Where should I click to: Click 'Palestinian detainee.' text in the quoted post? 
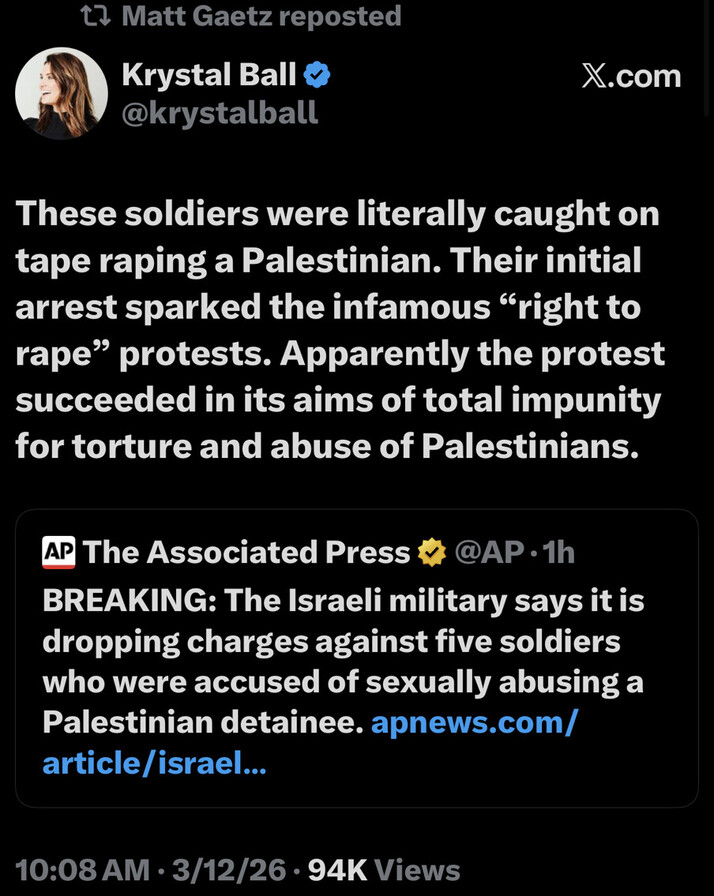coord(201,722)
